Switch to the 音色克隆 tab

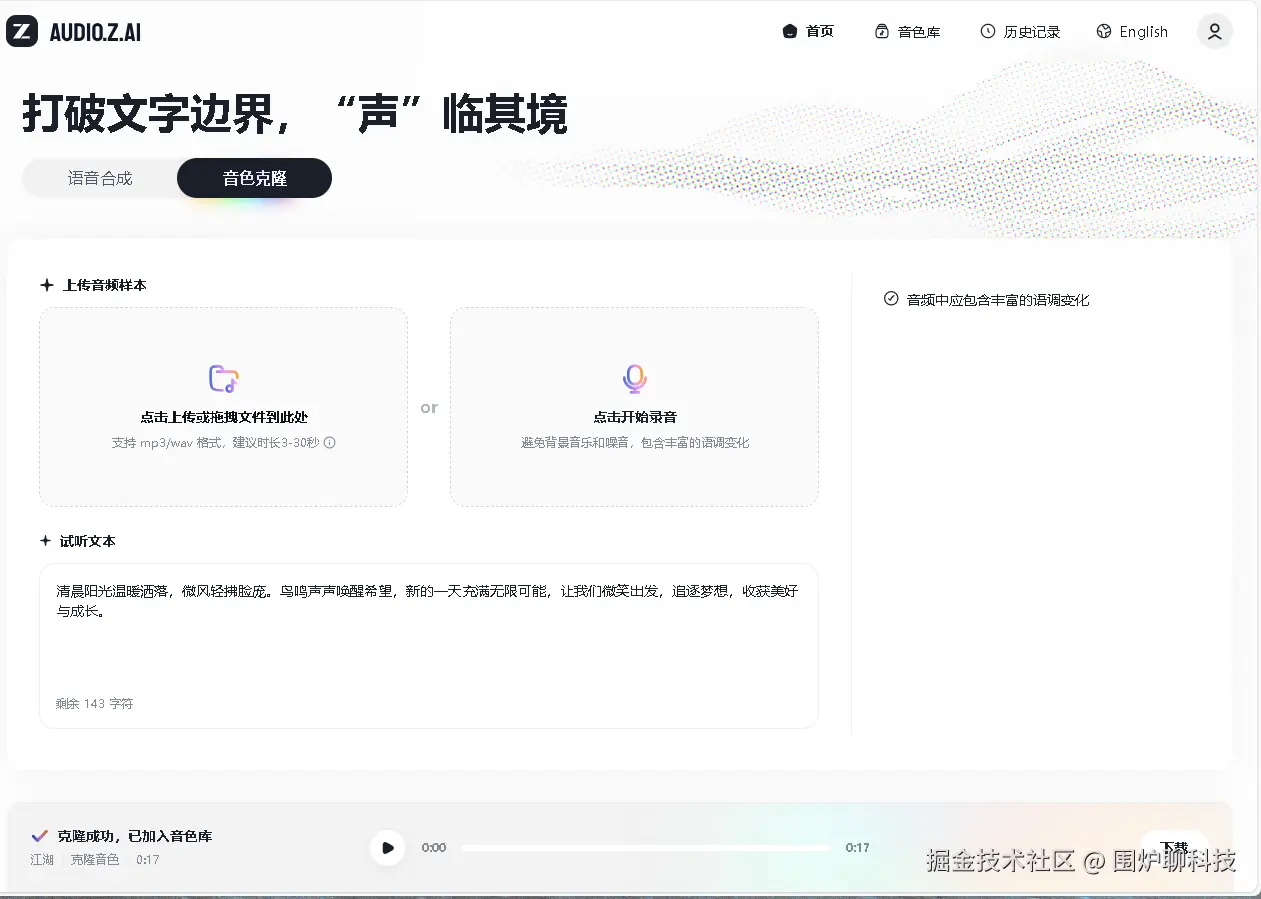[x=254, y=177]
